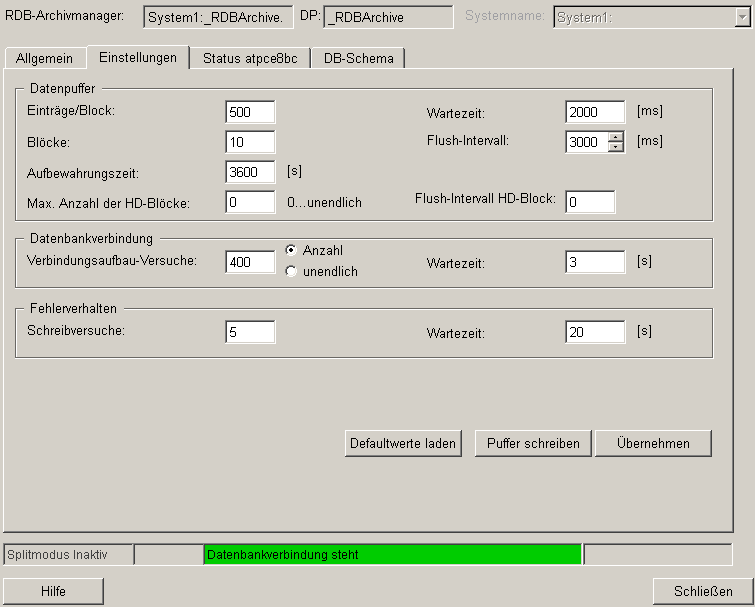This screenshot has width=755, height=607.
Task: Focus the Blöcke value field
Action: click(x=250, y=142)
